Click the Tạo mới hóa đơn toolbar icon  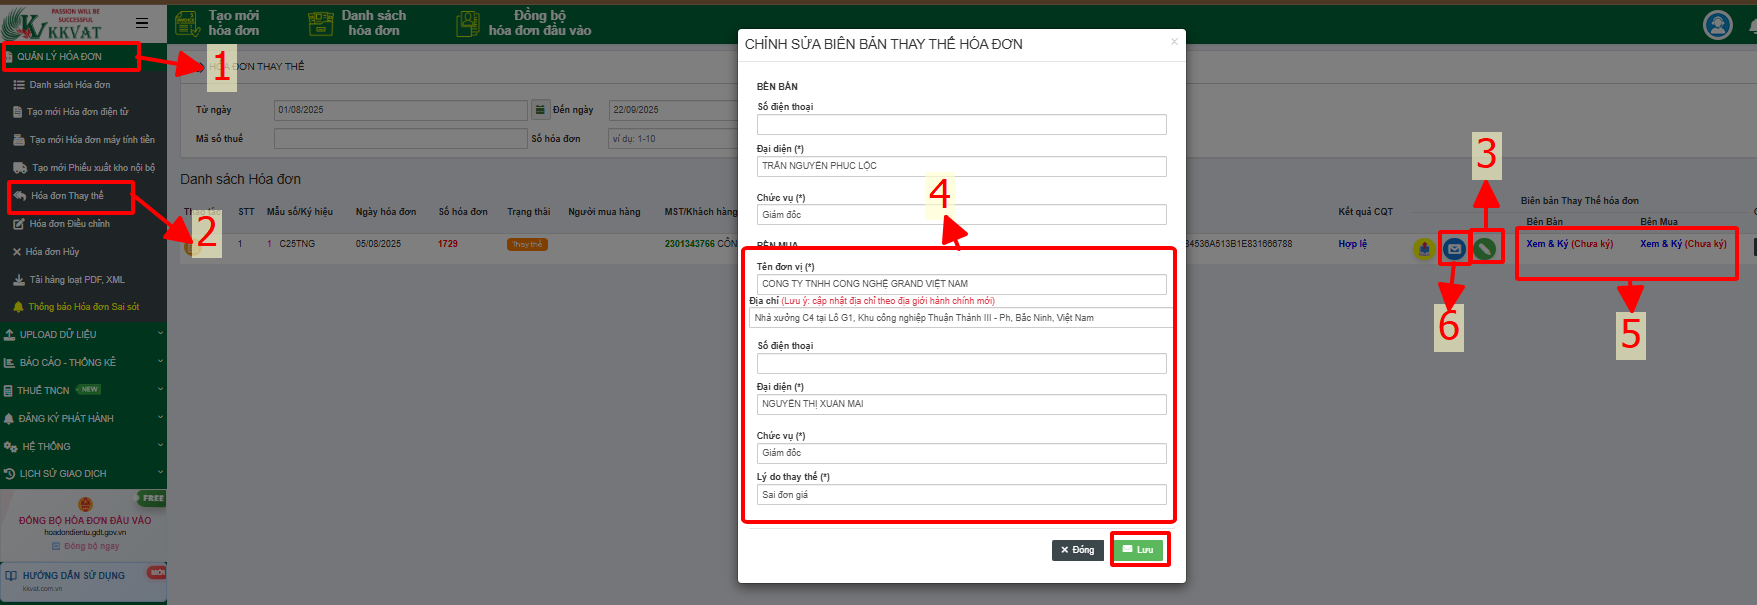(187, 23)
